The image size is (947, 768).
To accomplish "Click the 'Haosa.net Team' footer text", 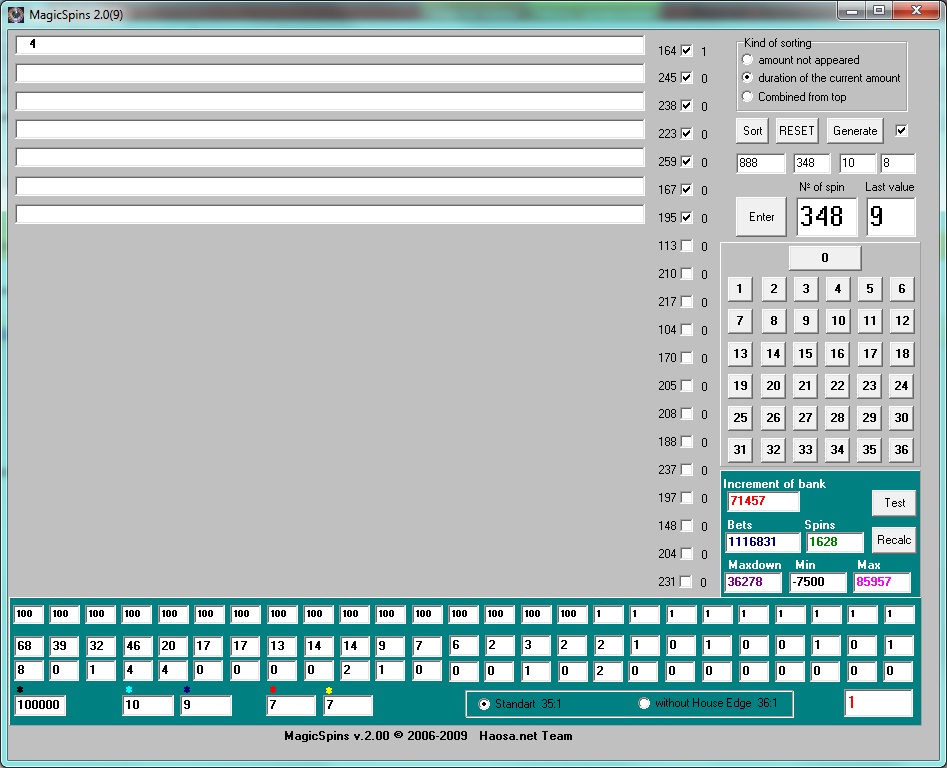I will coord(525,735).
